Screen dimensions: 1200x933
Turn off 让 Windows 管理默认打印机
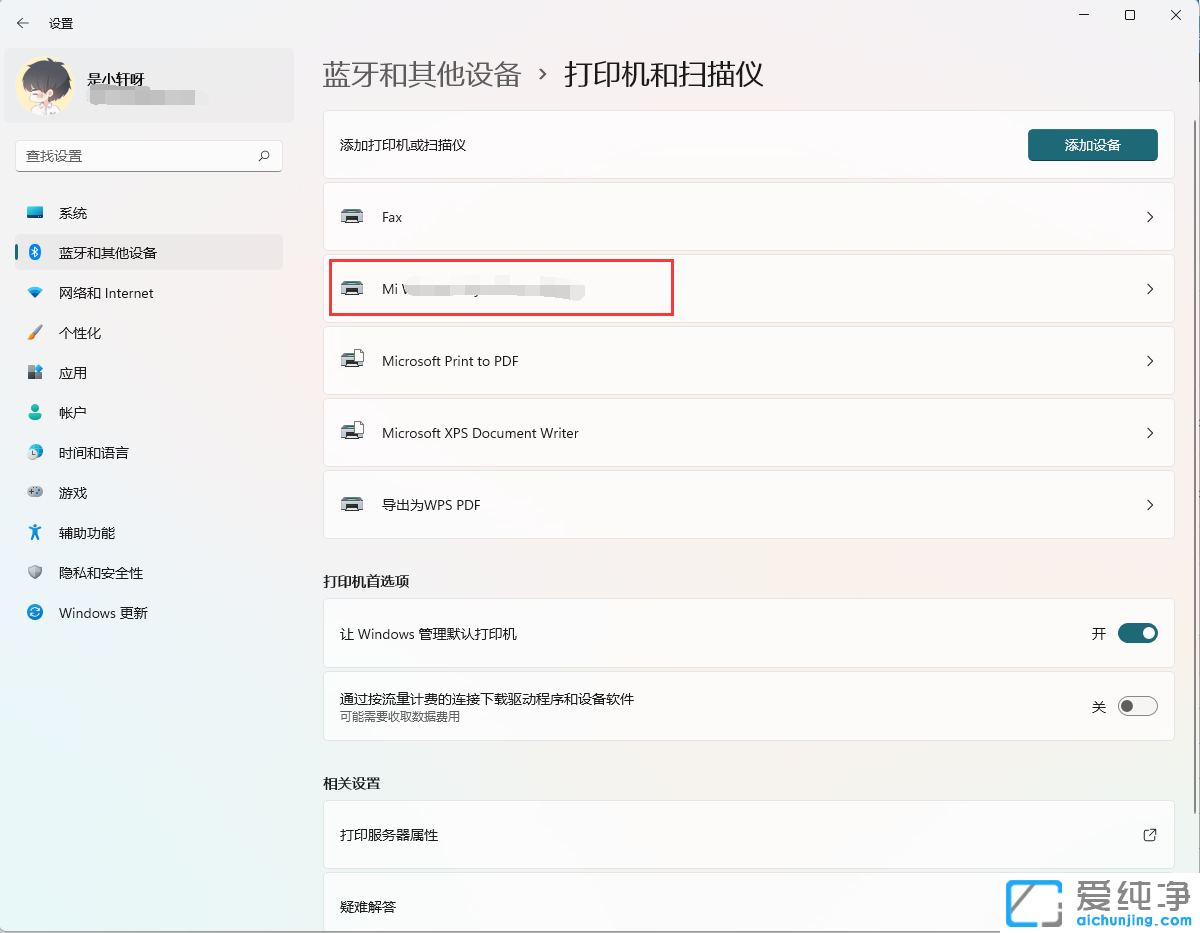click(1137, 633)
